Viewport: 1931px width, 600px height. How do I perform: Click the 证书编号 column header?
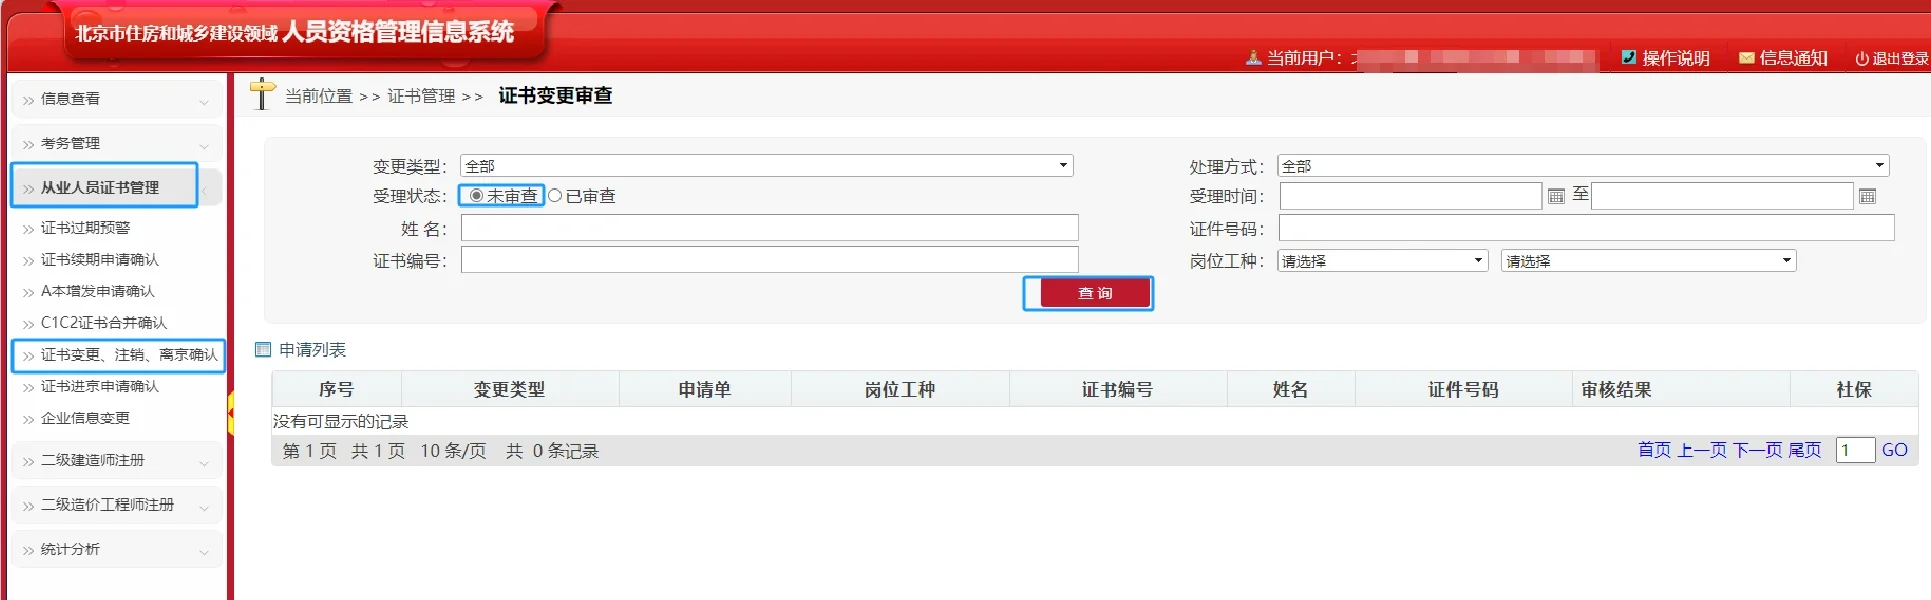coord(1118,389)
